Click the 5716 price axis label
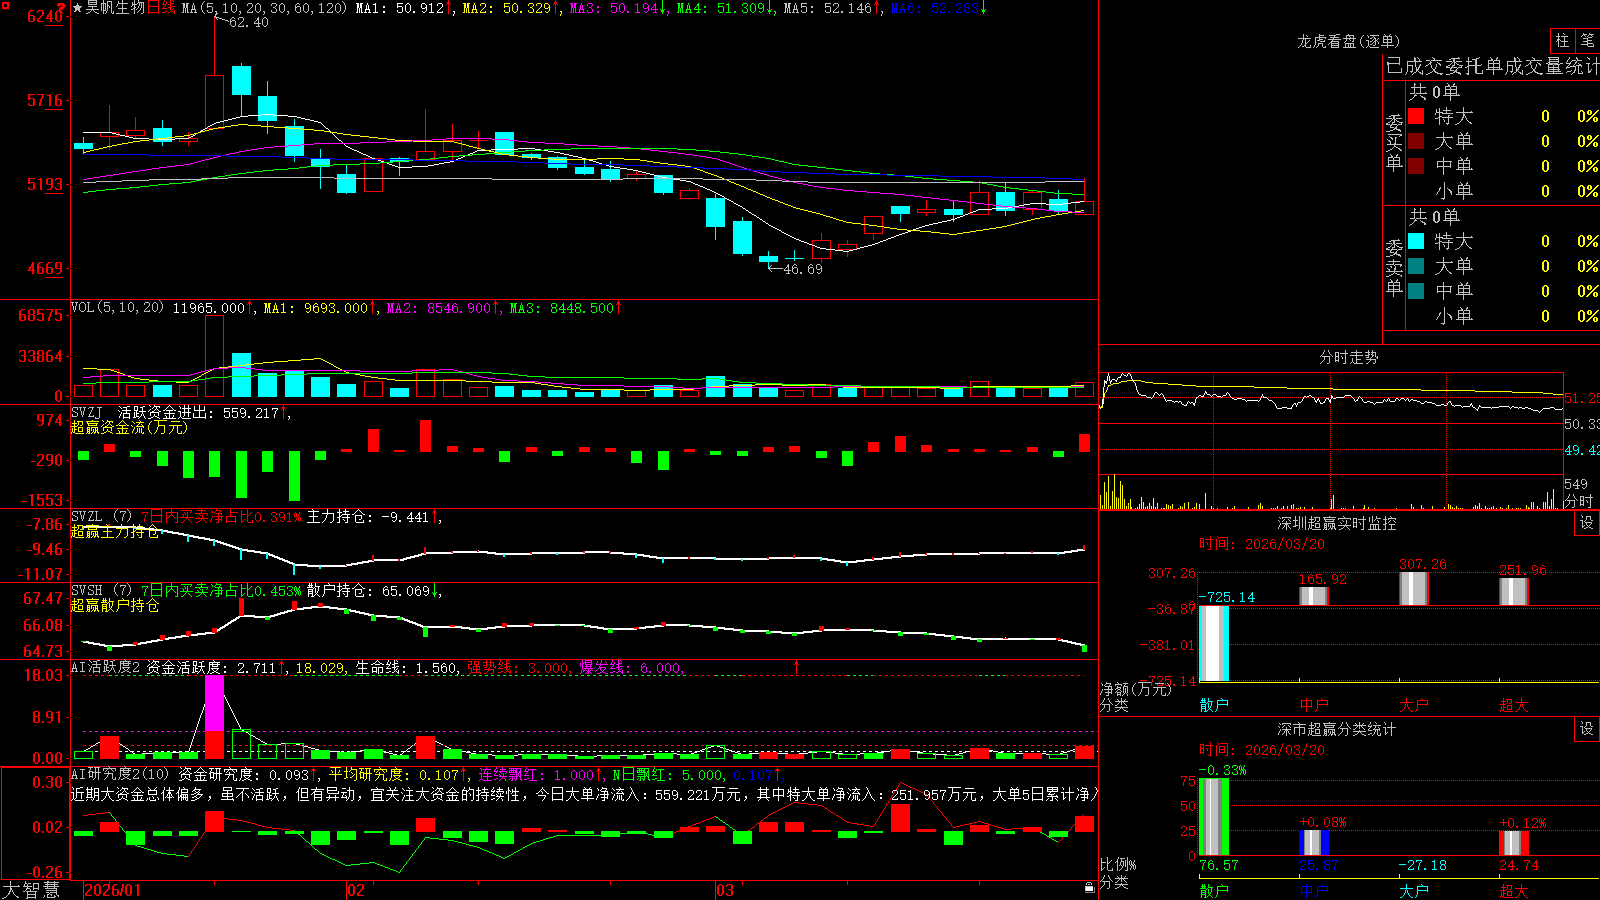 [x=44, y=100]
